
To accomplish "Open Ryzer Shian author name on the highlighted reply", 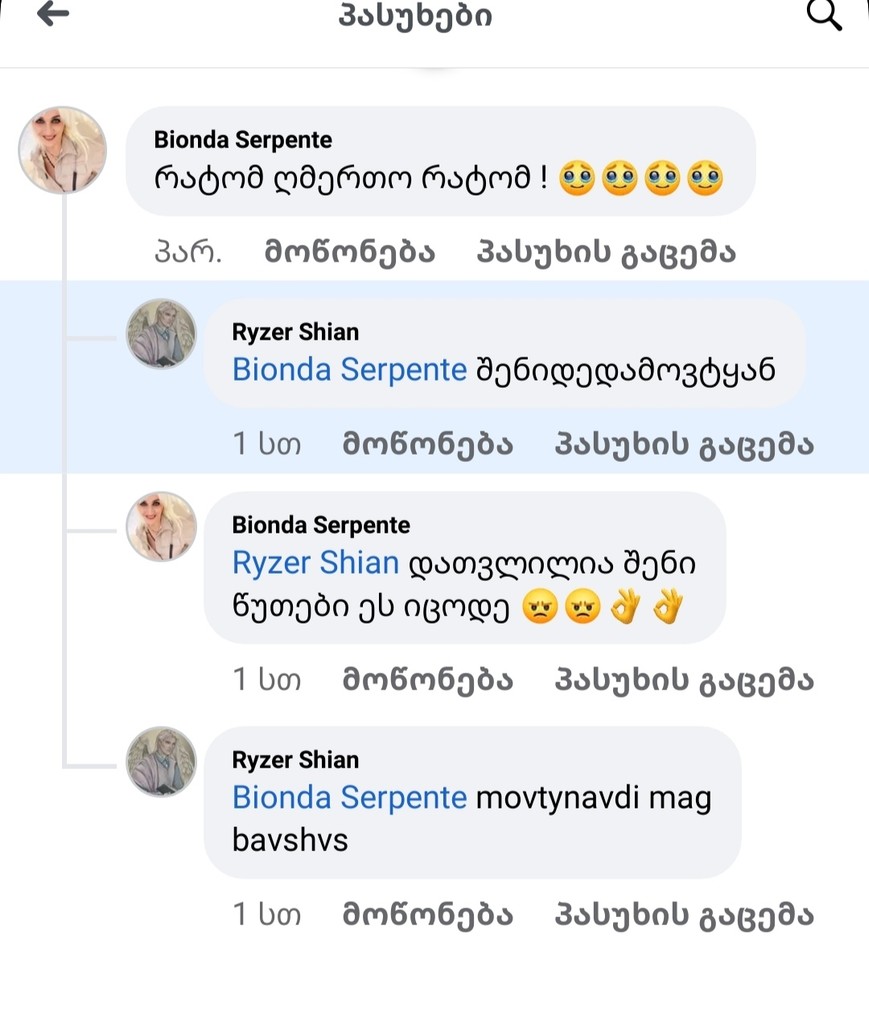I will click(x=295, y=332).
